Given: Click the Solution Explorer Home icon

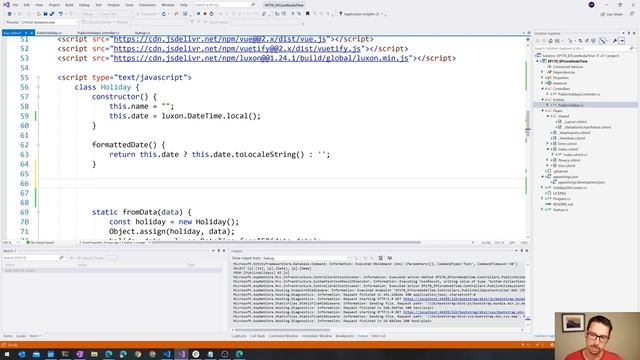Looking at the screenshot, I should point(551,41).
